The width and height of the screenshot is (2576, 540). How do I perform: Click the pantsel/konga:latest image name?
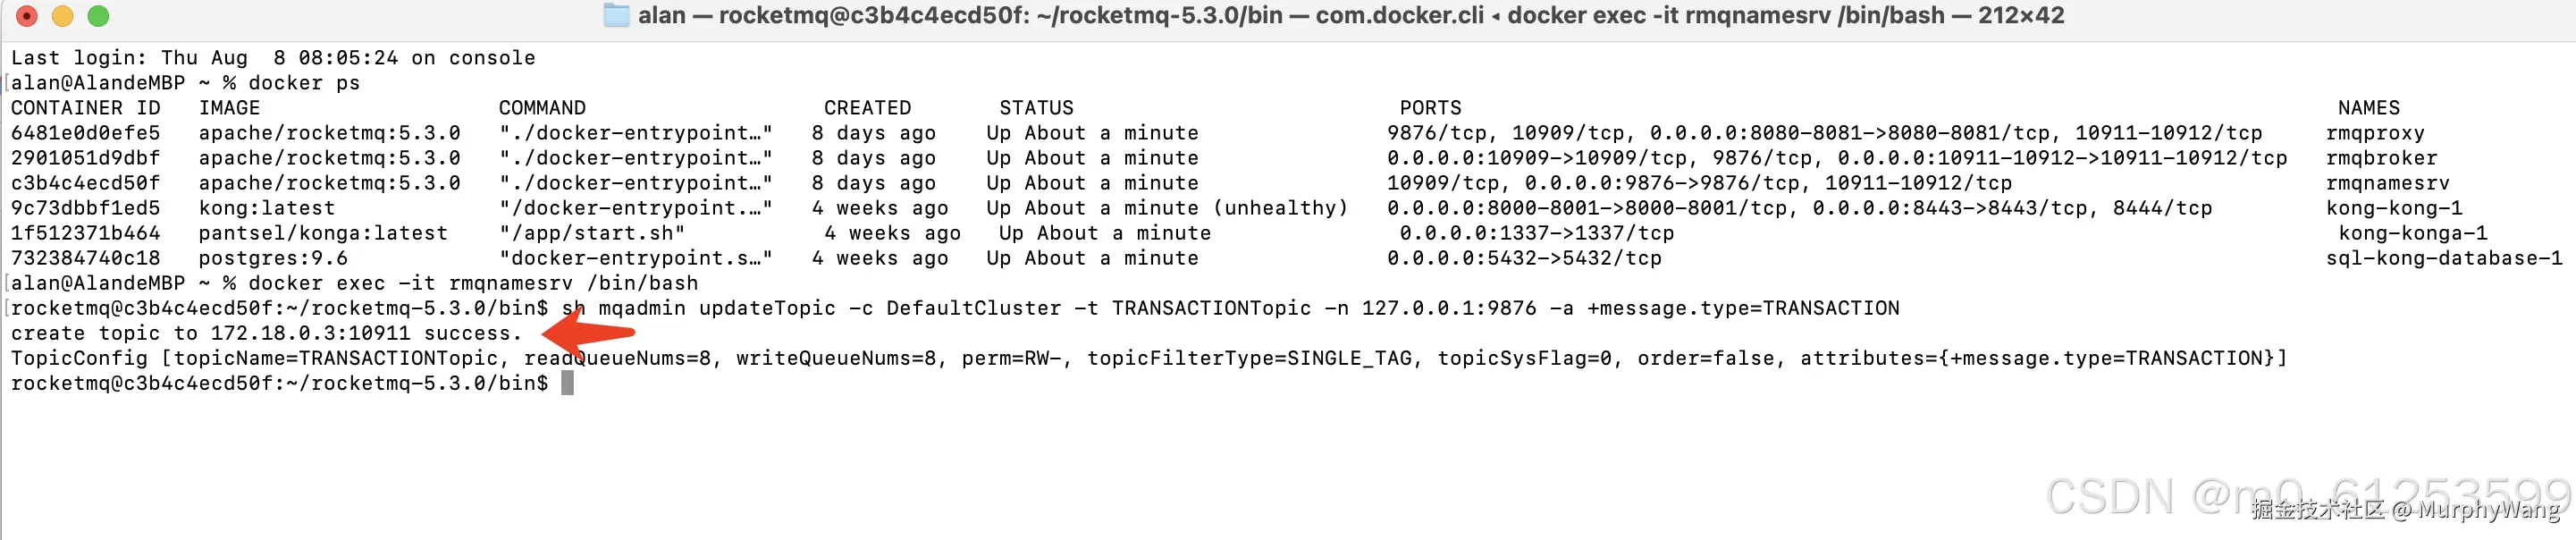(322, 233)
